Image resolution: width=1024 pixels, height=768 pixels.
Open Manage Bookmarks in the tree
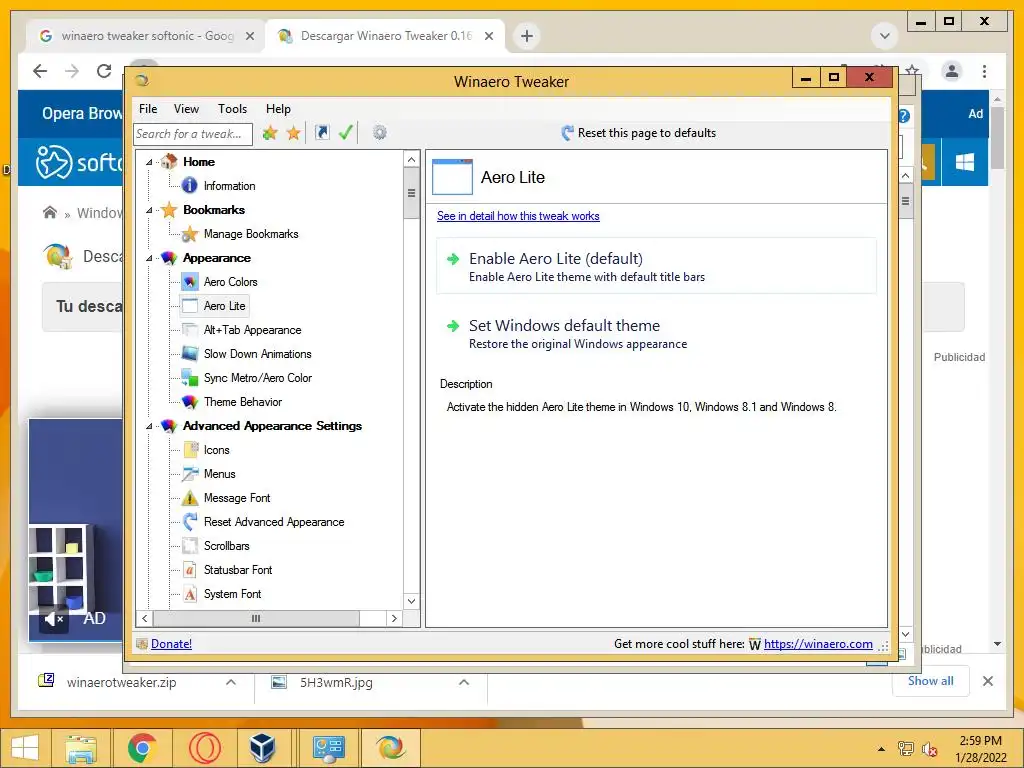click(251, 234)
